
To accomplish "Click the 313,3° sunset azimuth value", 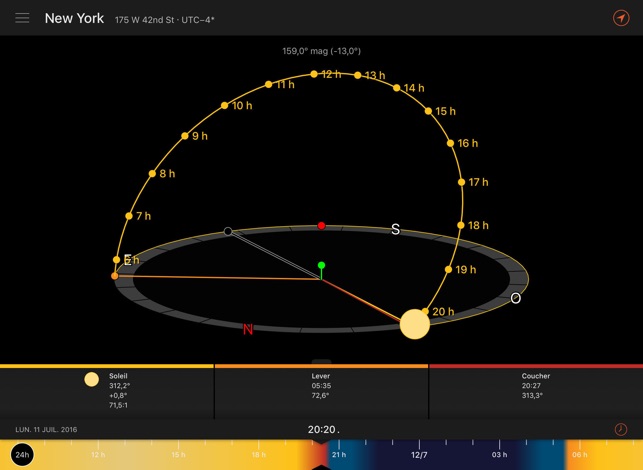I will [532, 395].
